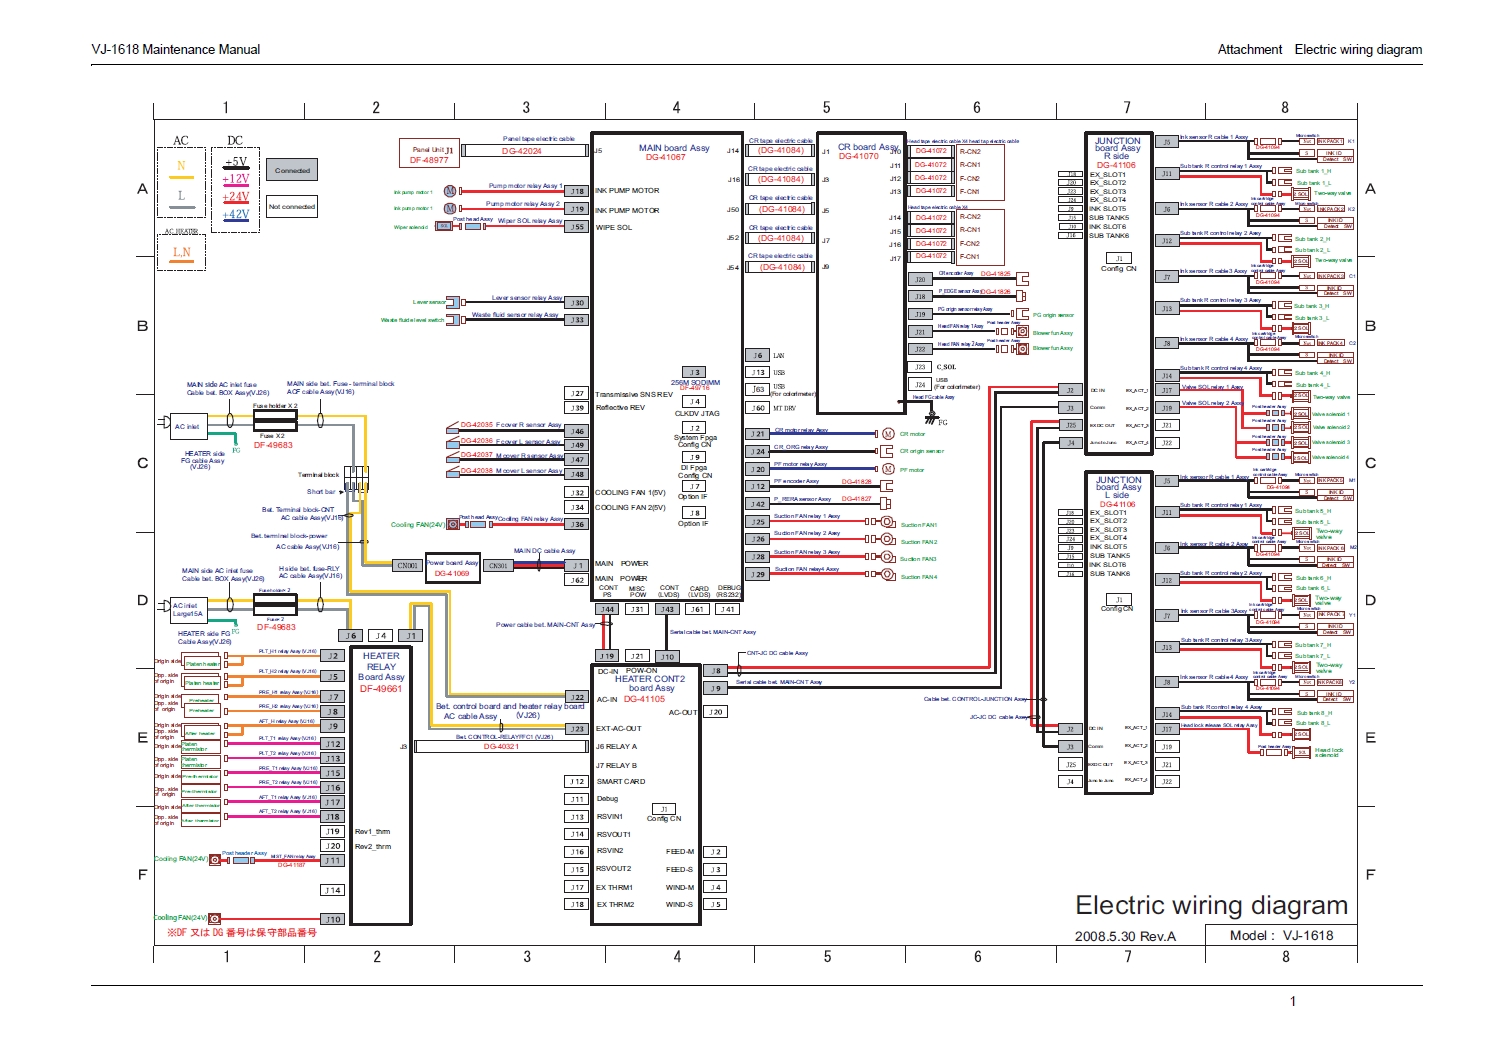Screen dimensions: 1502x1054
Task: Click the DG-42024 panel tape cable
Action: pyautogui.click(x=522, y=151)
